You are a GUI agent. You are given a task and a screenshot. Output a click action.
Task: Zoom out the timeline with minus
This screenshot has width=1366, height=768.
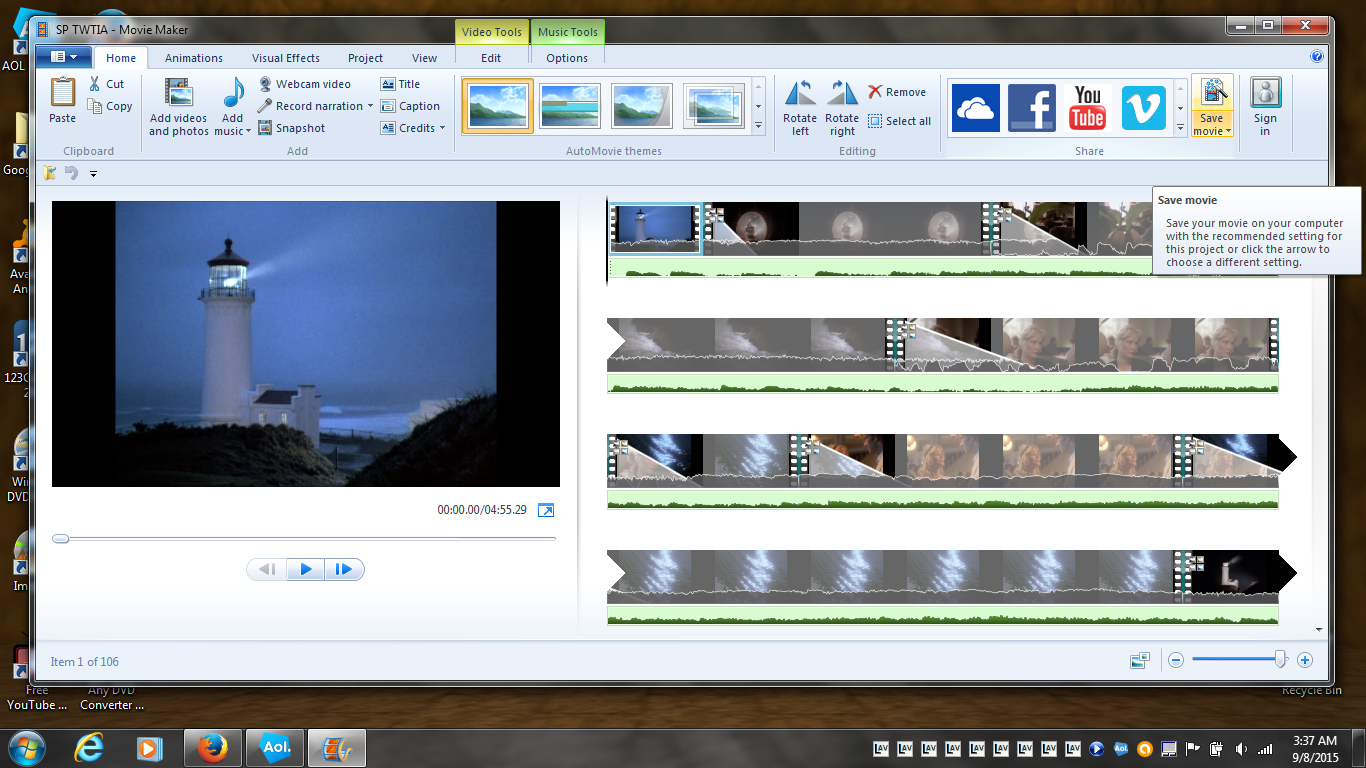pyautogui.click(x=1176, y=660)
